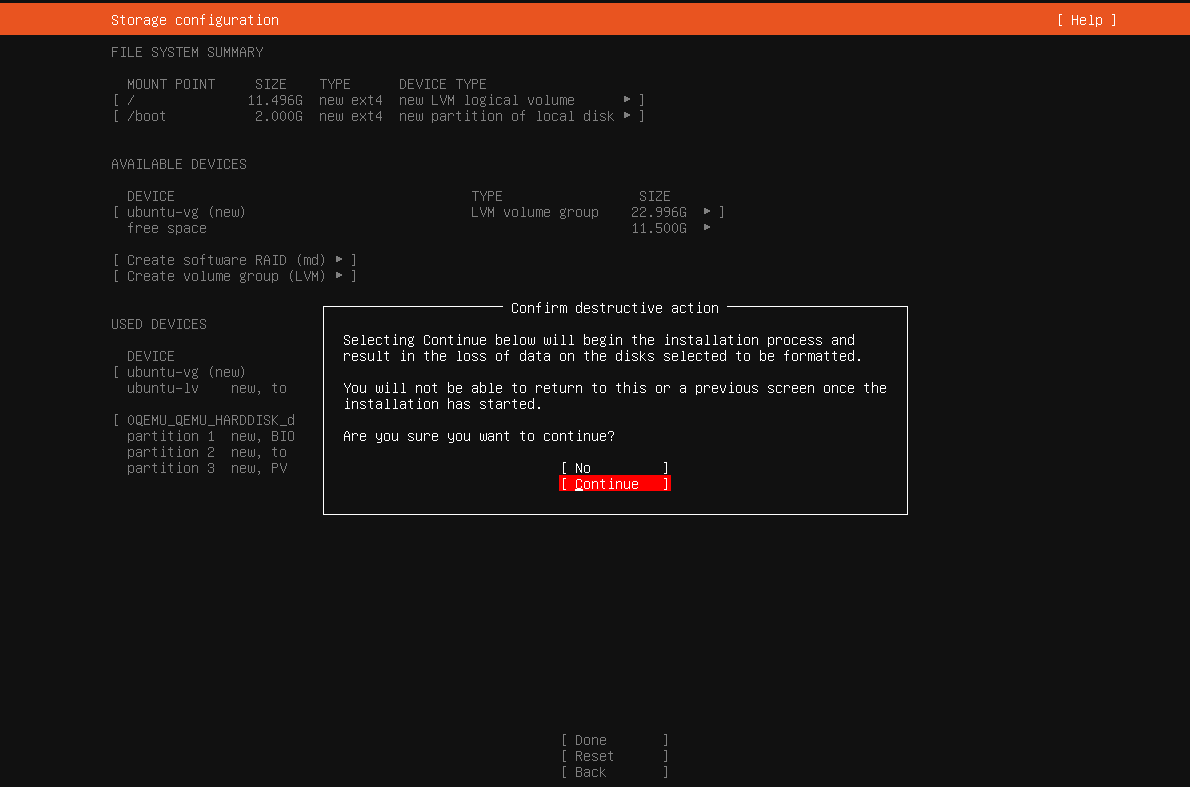1190x787 pixels.
Task: Expand arrow for root mount point row
Action: tap(627, 100)
